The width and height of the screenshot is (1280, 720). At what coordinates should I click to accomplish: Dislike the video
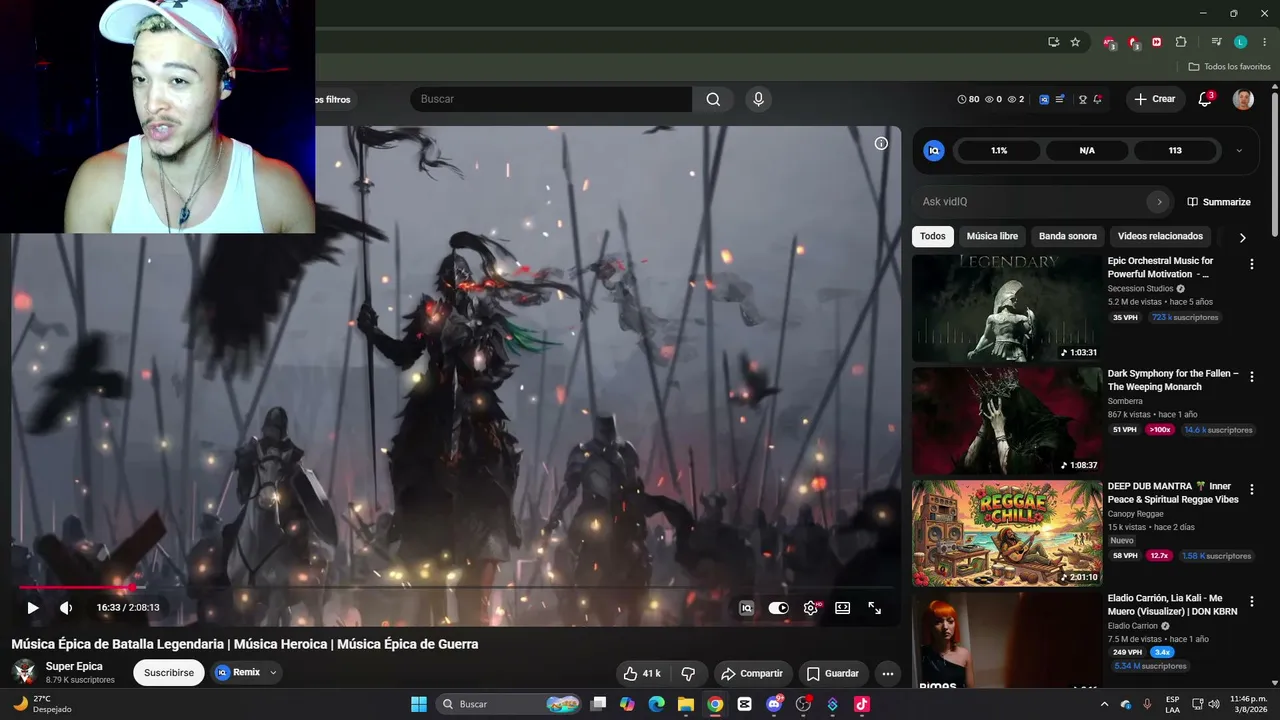[x=688, y=674]
